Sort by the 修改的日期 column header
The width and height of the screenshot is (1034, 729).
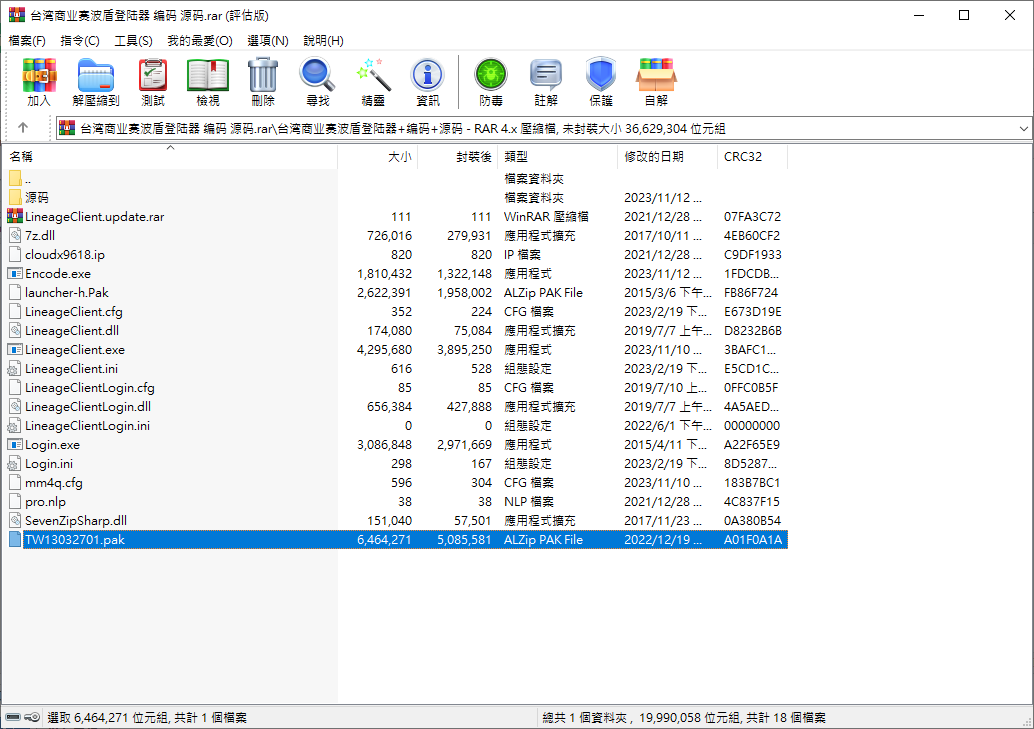click(667, 156)
